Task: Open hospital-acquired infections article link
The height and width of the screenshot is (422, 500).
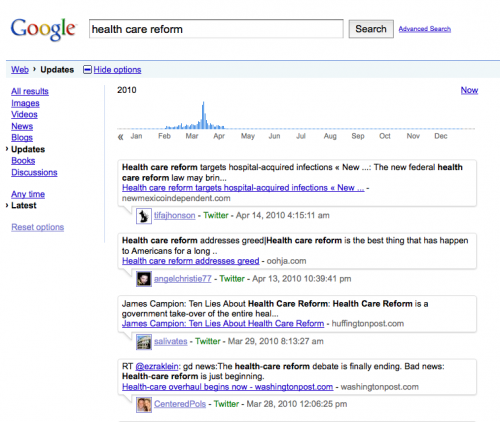Action: coord(243,188)
